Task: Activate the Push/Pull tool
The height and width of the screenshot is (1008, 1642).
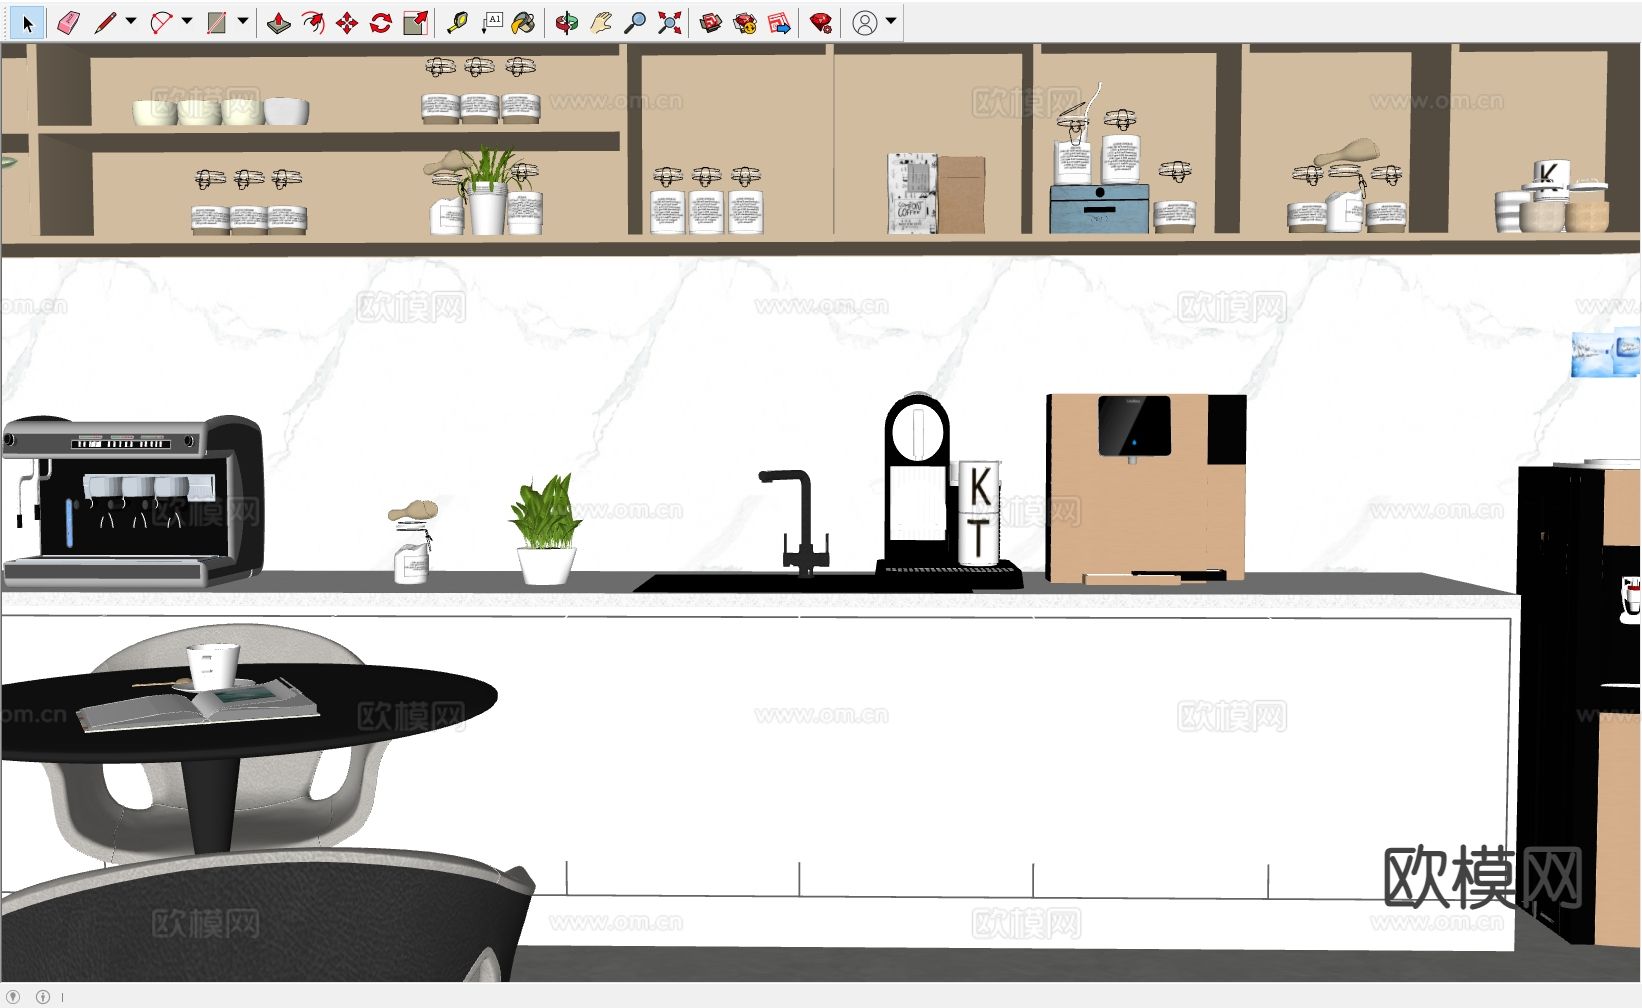Action: click(x=279, y=22)
